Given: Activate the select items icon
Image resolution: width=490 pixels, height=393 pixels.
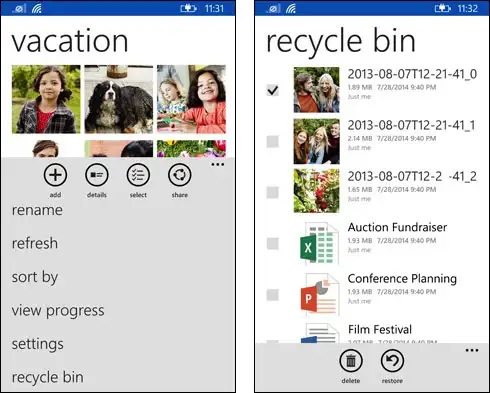Looking at the screenshot, I should point(138,175).
